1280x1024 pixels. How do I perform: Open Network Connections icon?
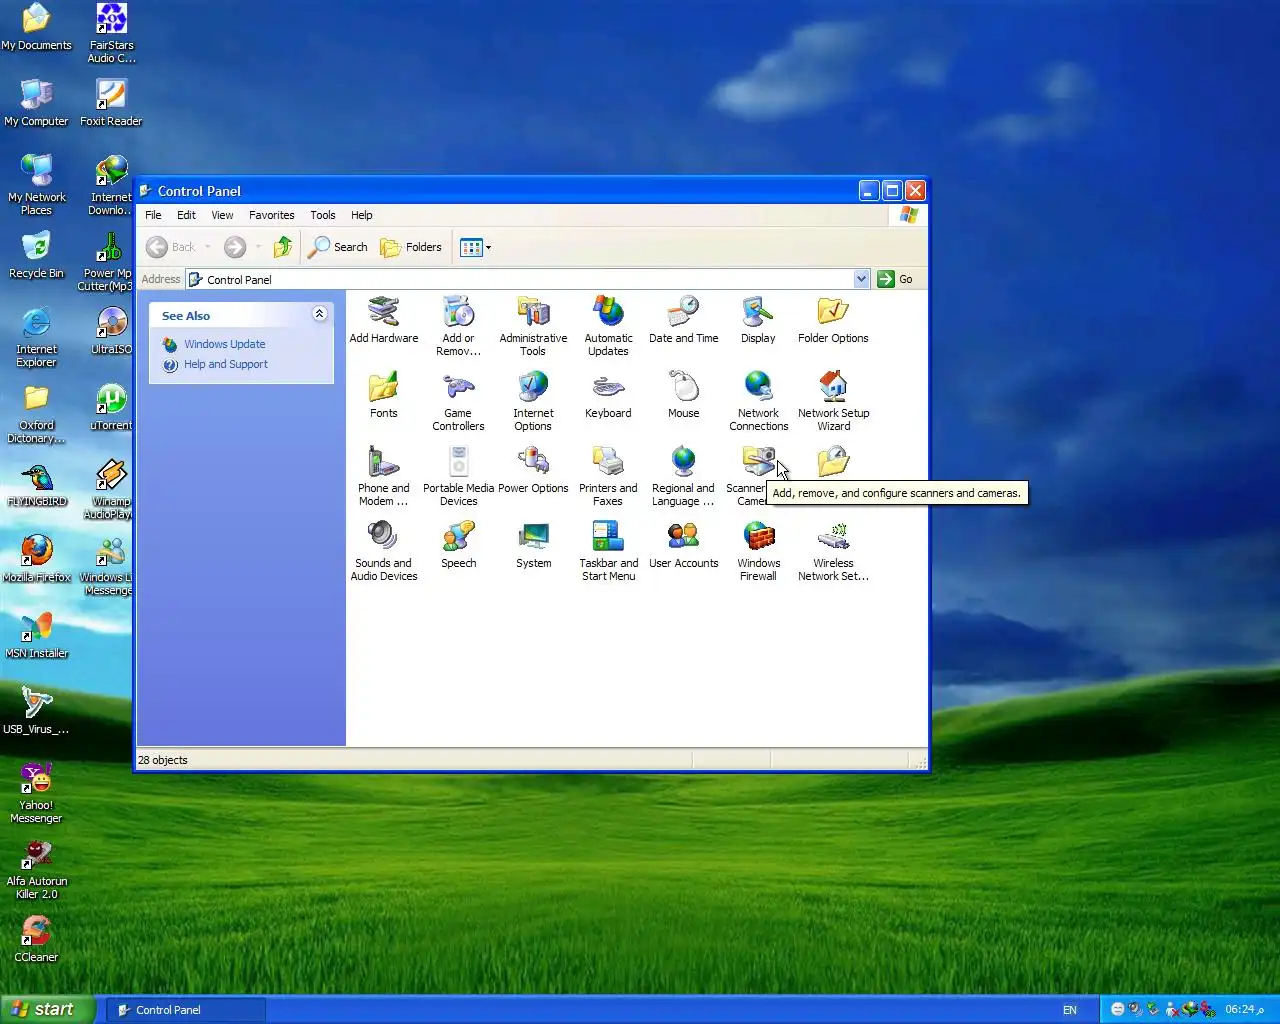758,401
